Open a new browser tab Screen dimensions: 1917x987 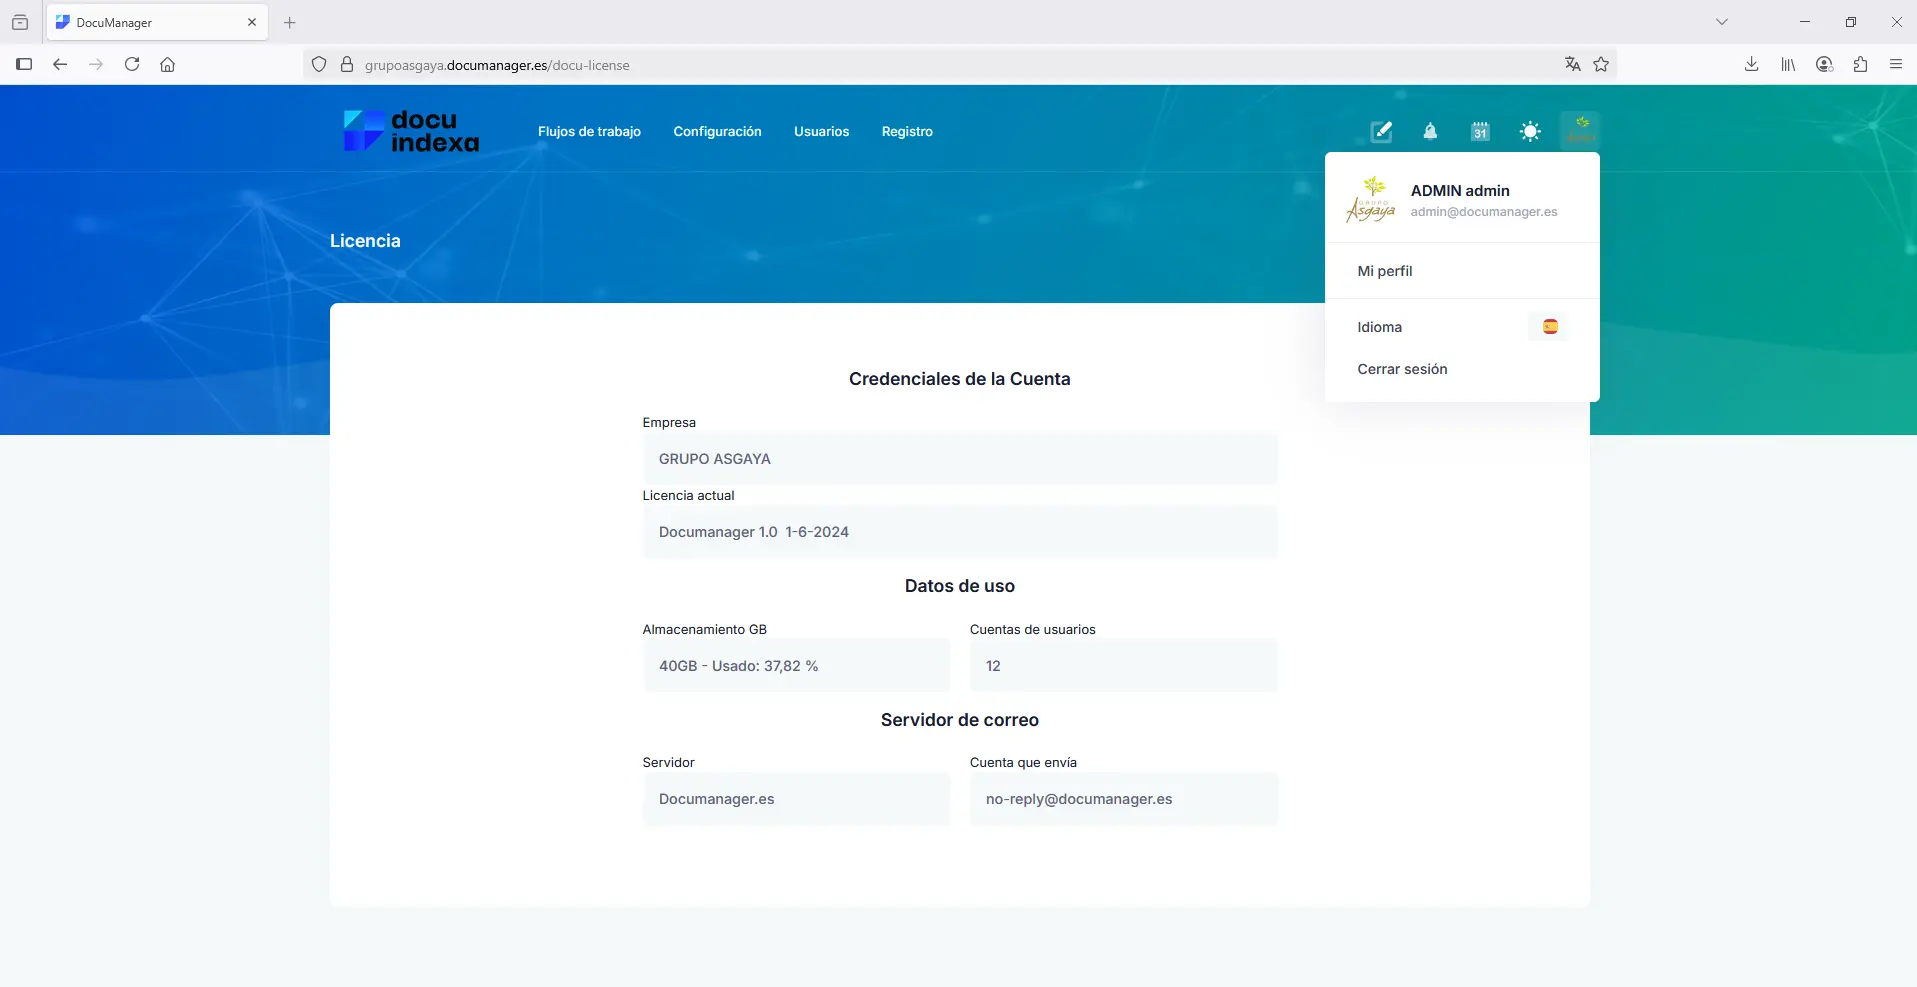[290, 22]
